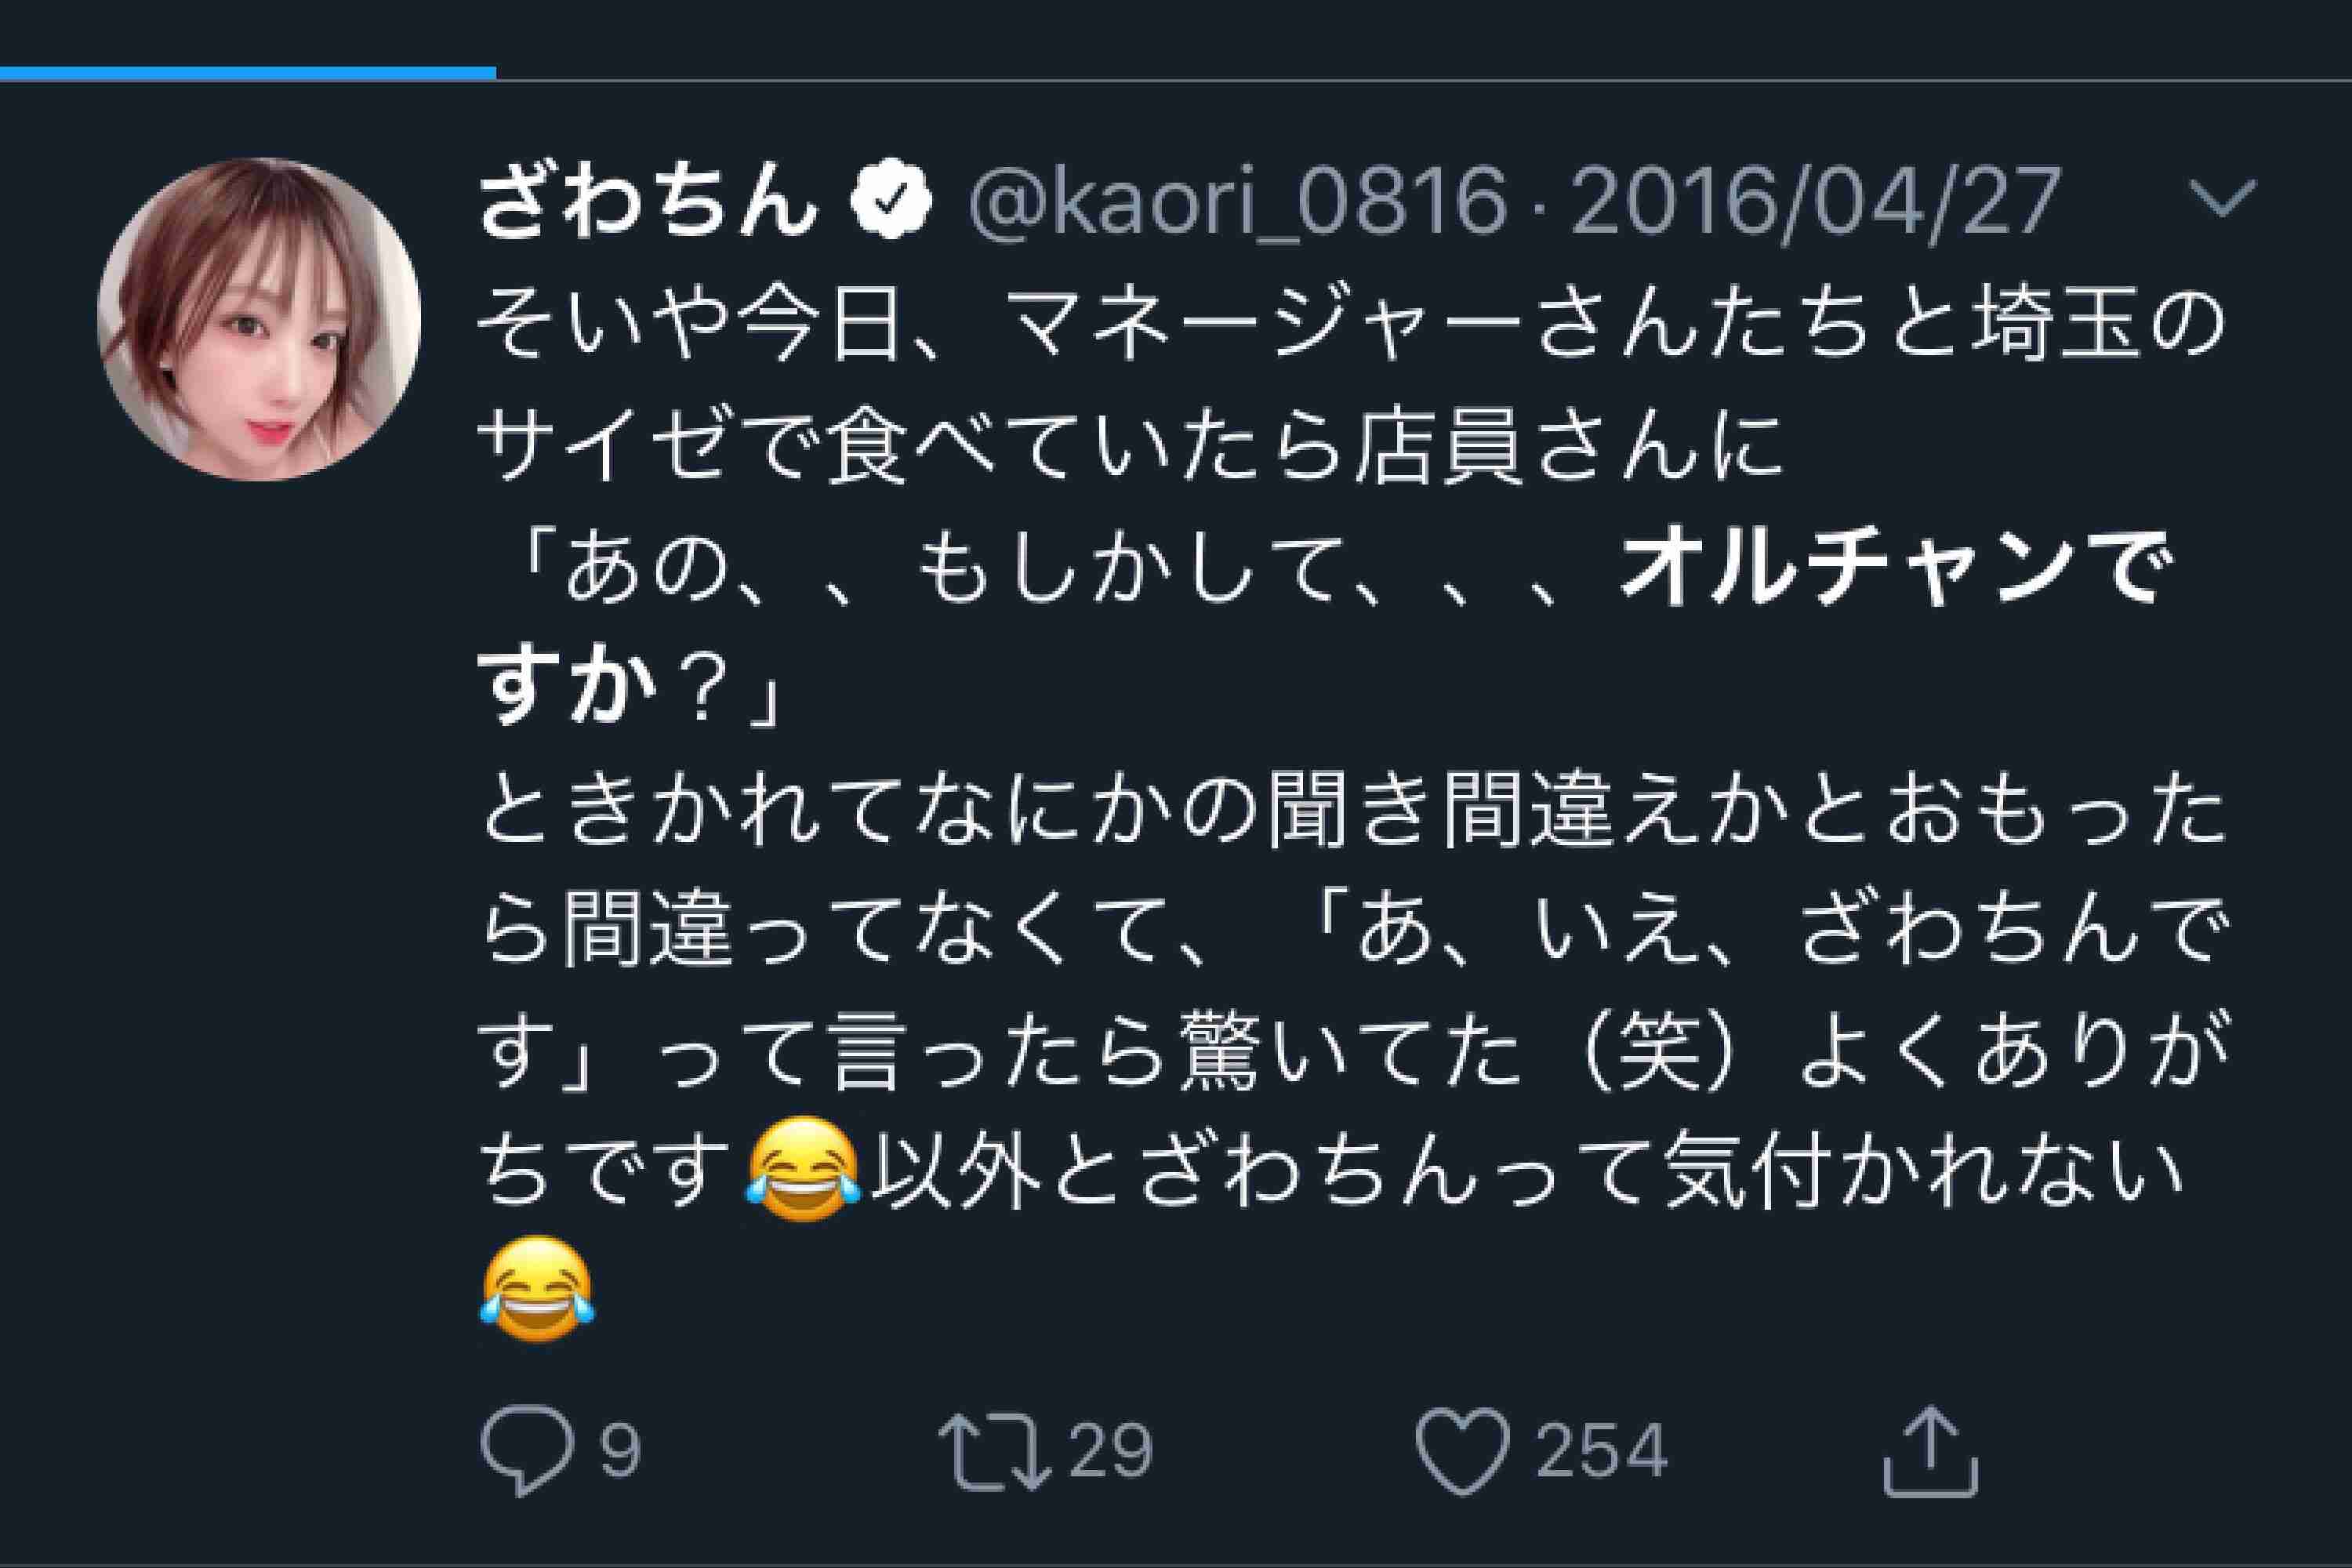Click the like count 254
Viewport: 2352px width, 1568px height.
click(1601, 1451)
